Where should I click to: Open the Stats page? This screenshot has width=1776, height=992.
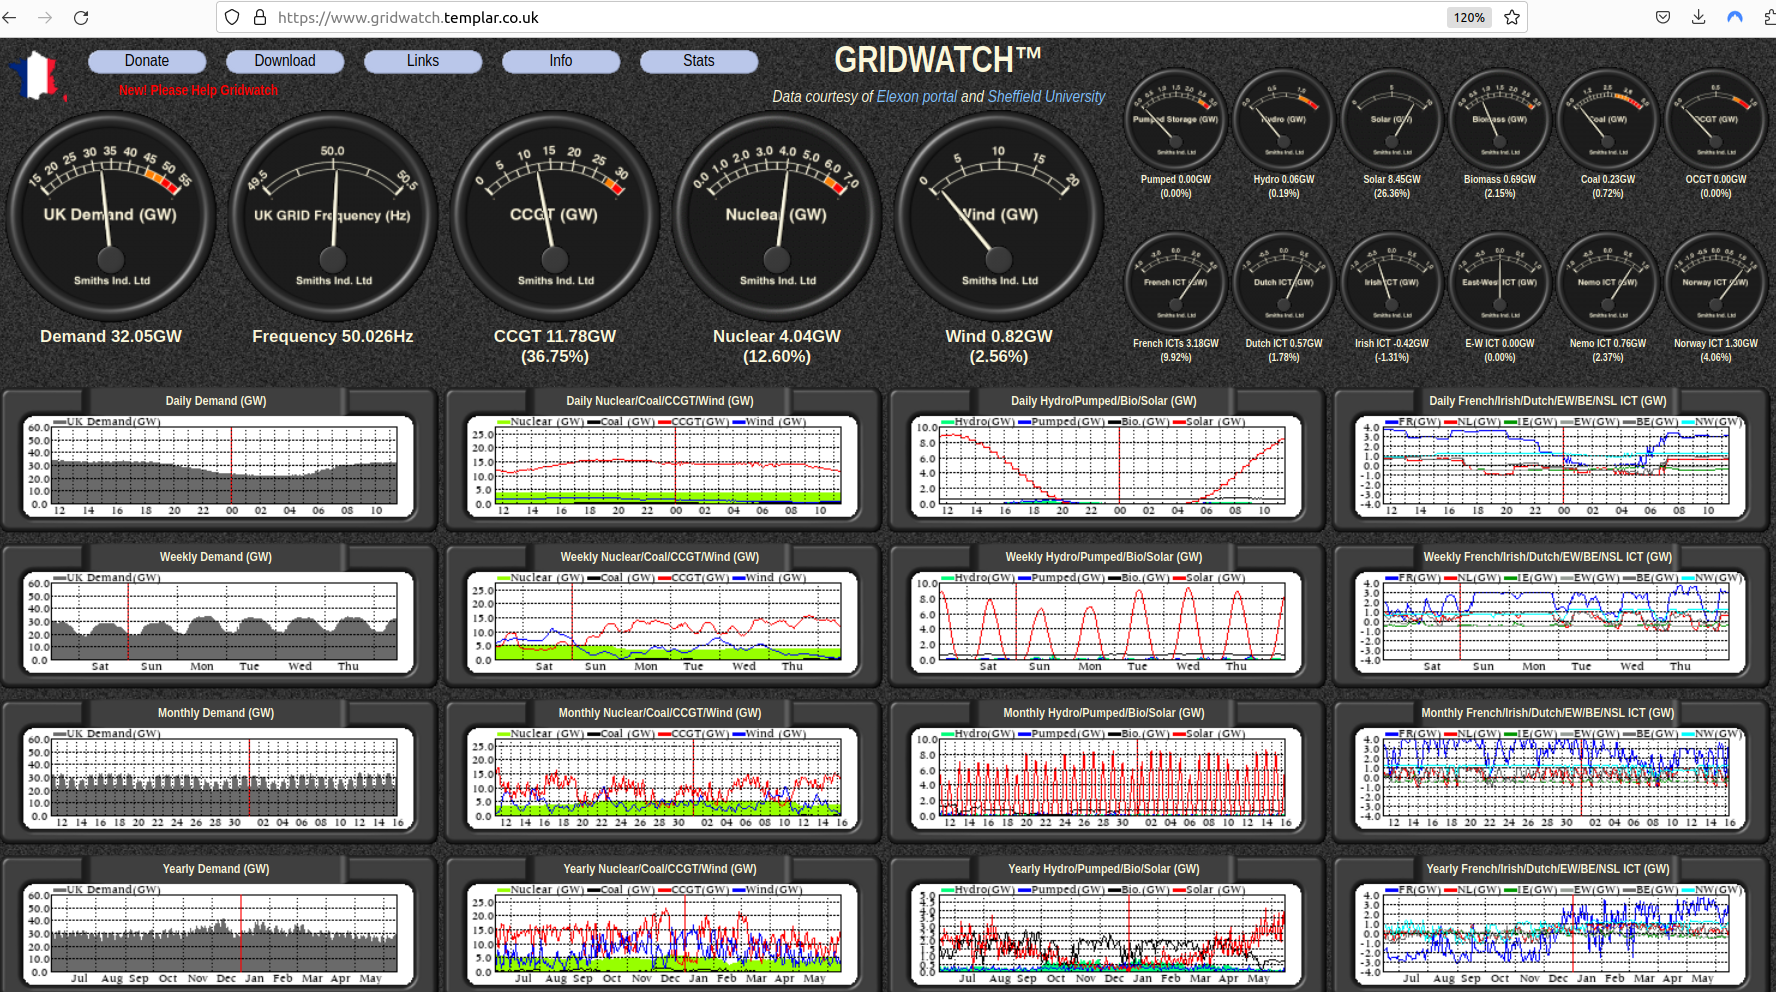pyautogui.click(x=698, y=61)
